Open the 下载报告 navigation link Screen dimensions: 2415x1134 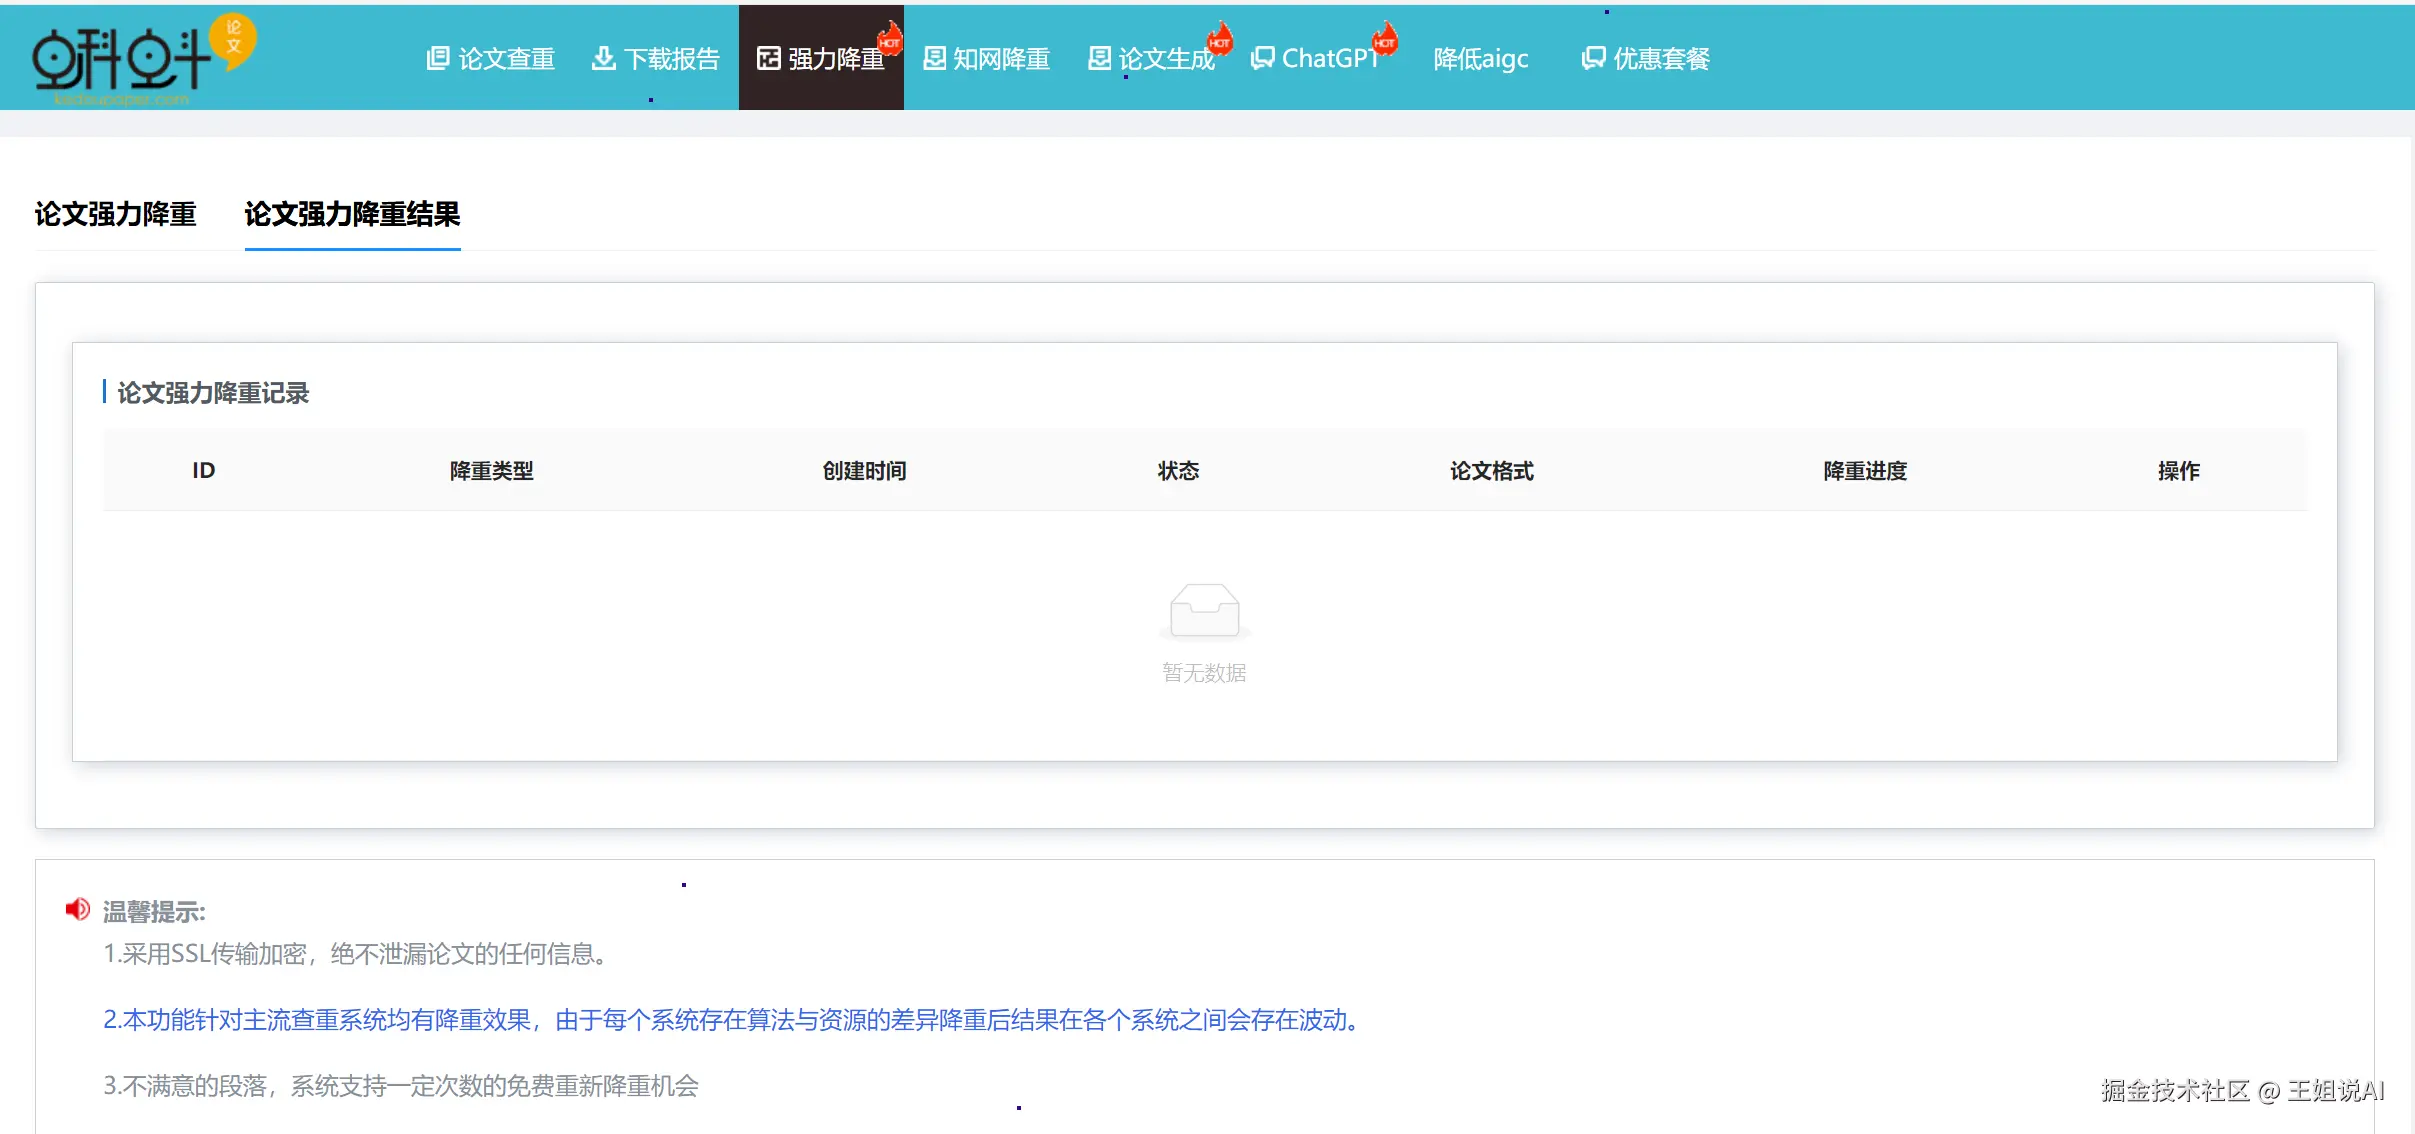pos(671,58)
